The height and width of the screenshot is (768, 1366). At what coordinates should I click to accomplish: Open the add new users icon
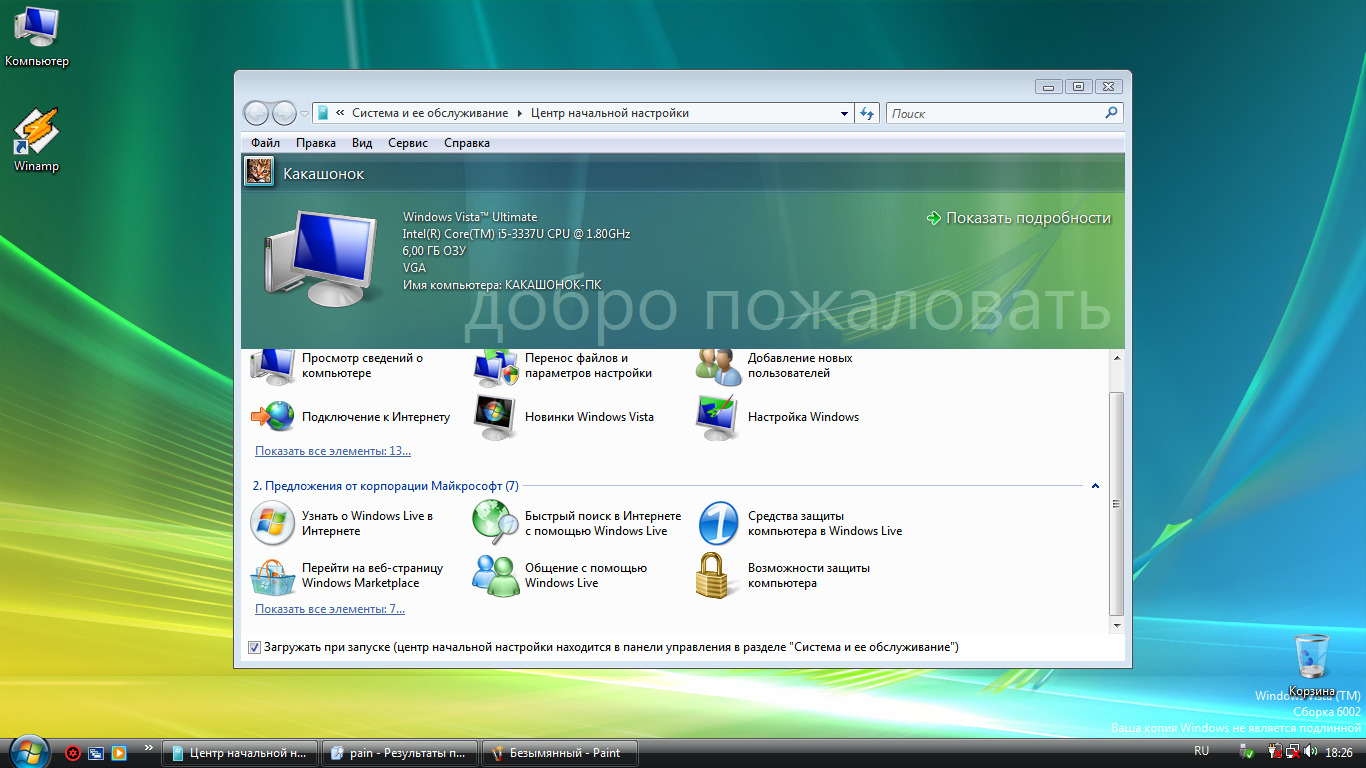(x=718, y=366)
